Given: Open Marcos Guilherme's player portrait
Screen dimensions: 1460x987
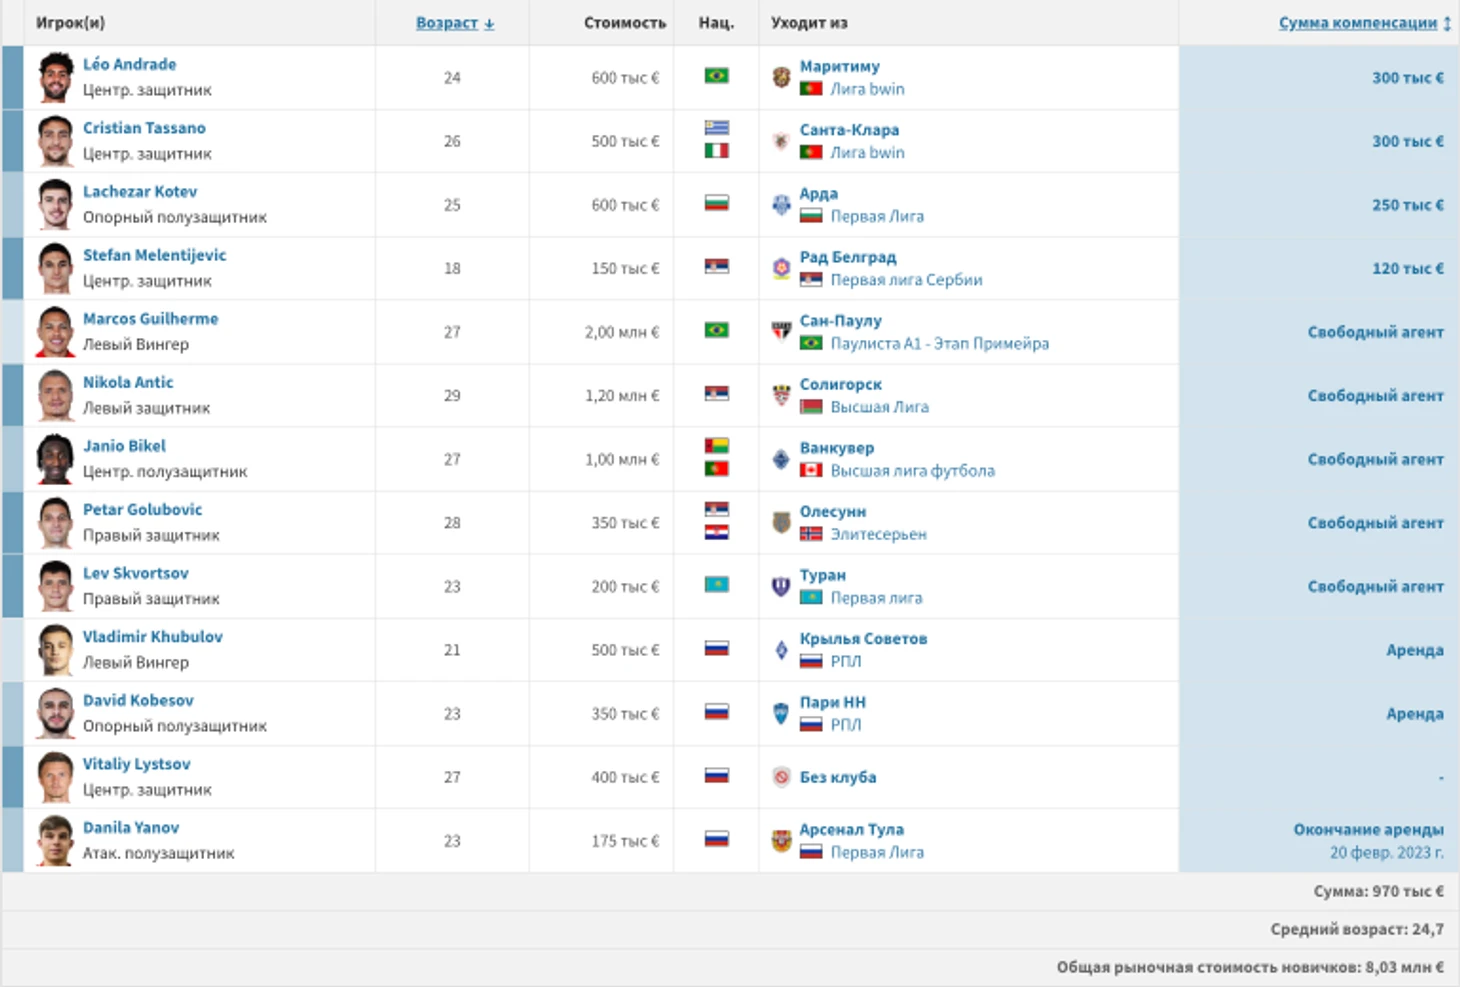Looking at the screenshot, I should (x=56, y=331).
